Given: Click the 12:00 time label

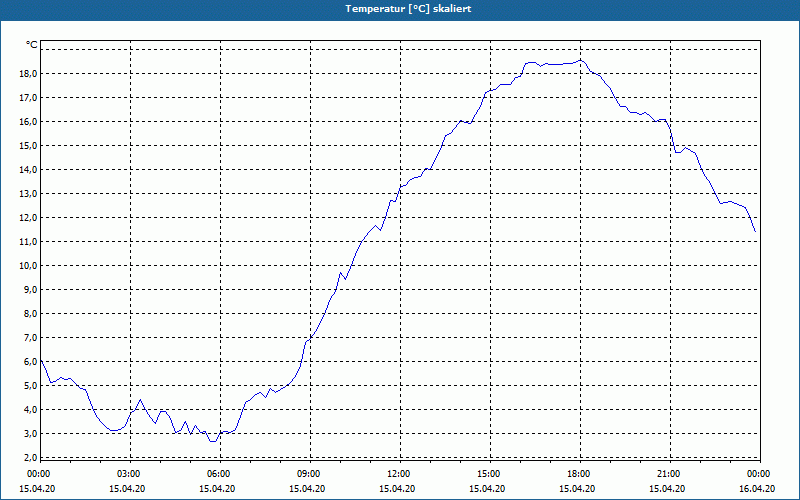Looking at the screenshot, I should (399, 474).
